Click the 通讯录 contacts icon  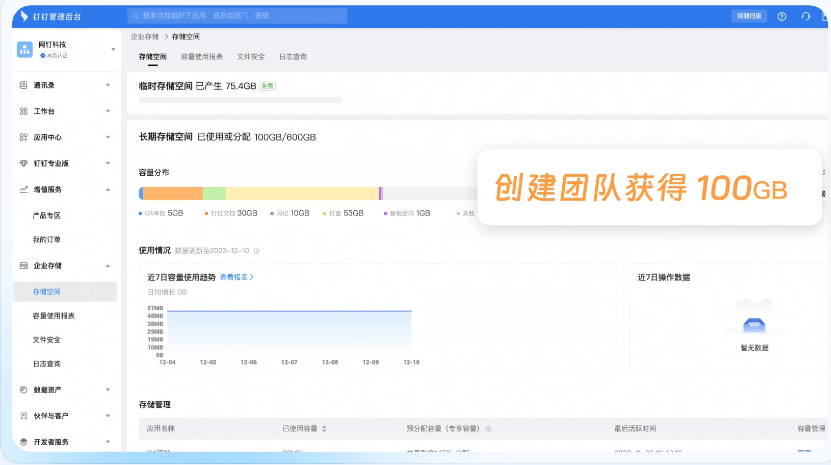click(23, 85)
